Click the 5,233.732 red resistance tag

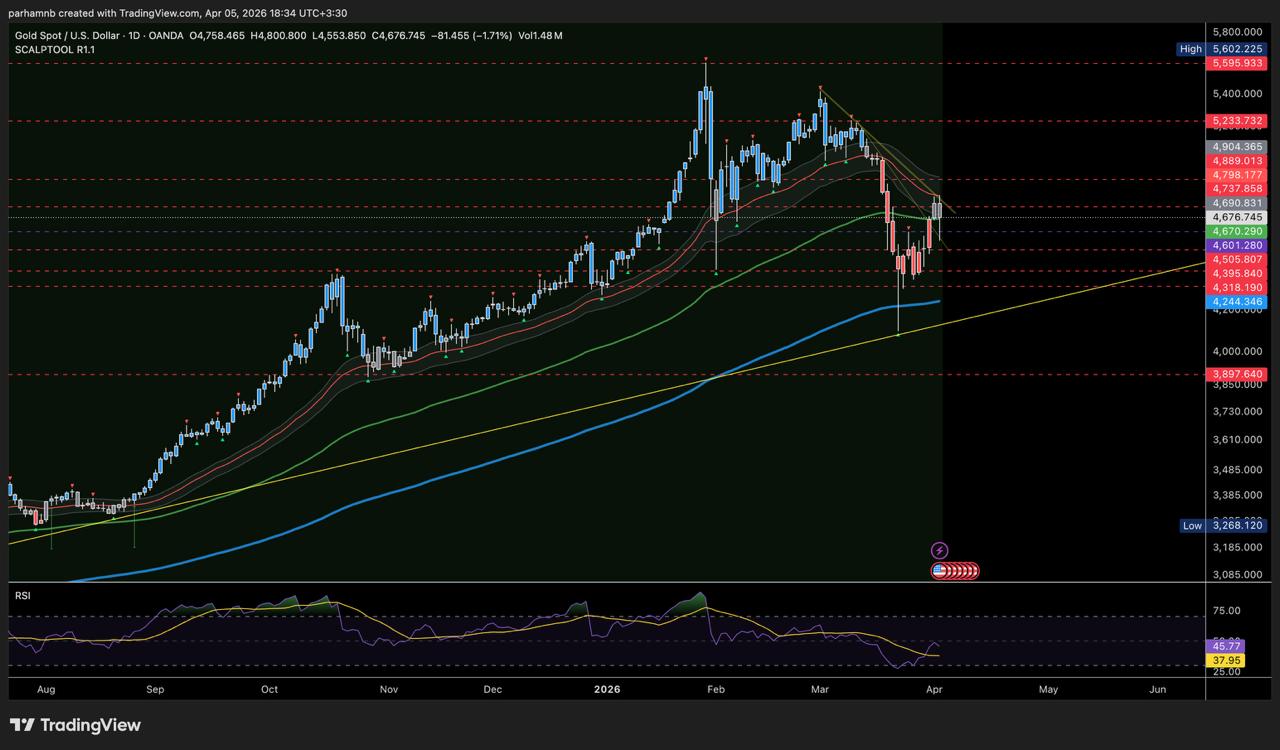coord(1238,121)
